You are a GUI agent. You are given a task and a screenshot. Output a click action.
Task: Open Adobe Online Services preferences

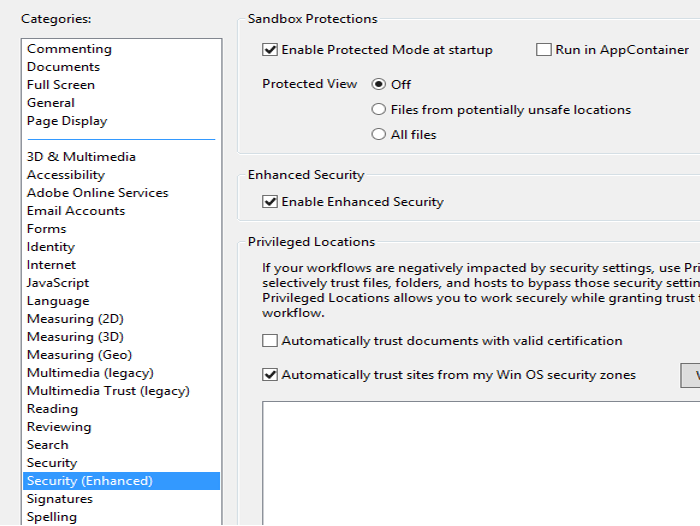pos(97,193)
